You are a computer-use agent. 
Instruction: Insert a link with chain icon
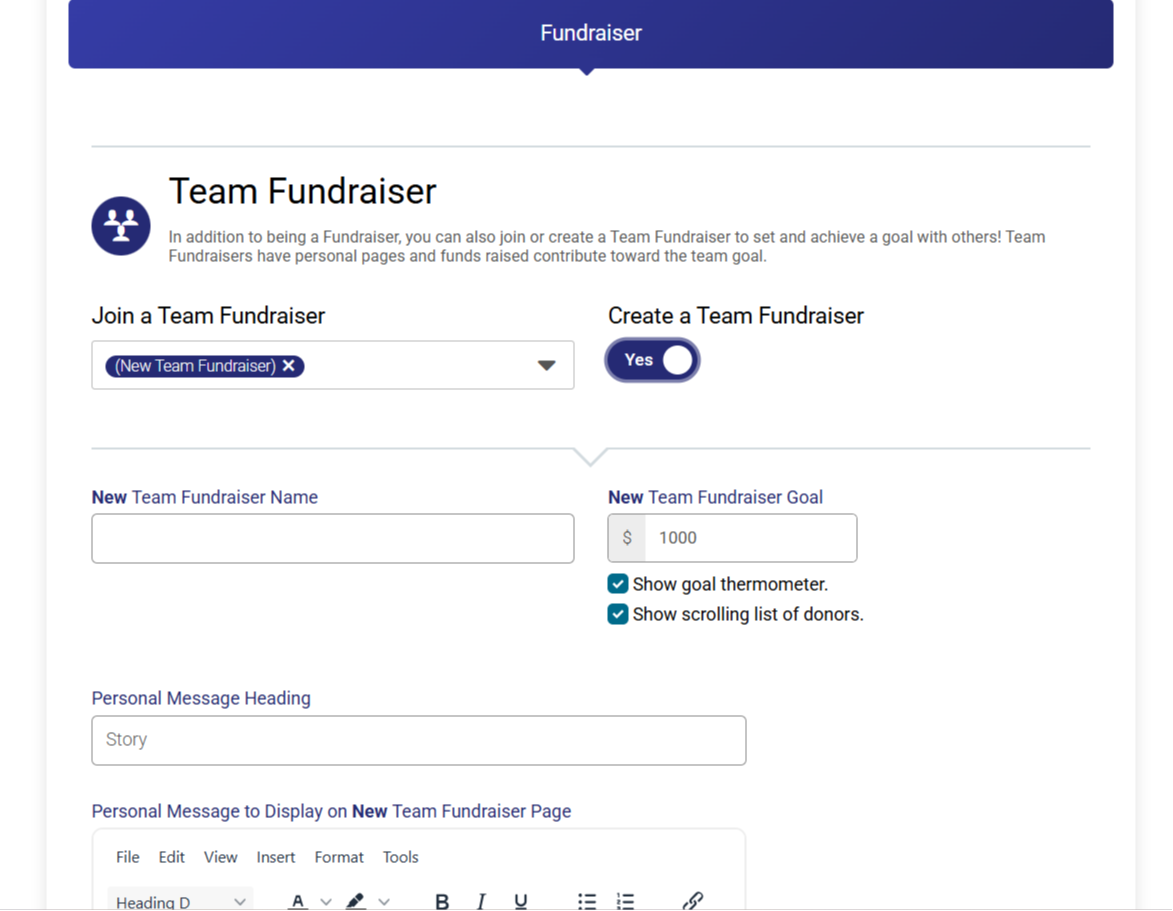point(693,901)
